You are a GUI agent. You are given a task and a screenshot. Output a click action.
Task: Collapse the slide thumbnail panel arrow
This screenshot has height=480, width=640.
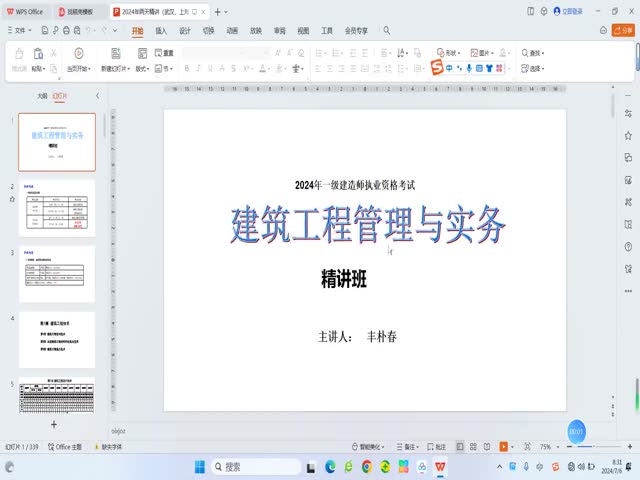pyautogui.click(x=98, y=96)
